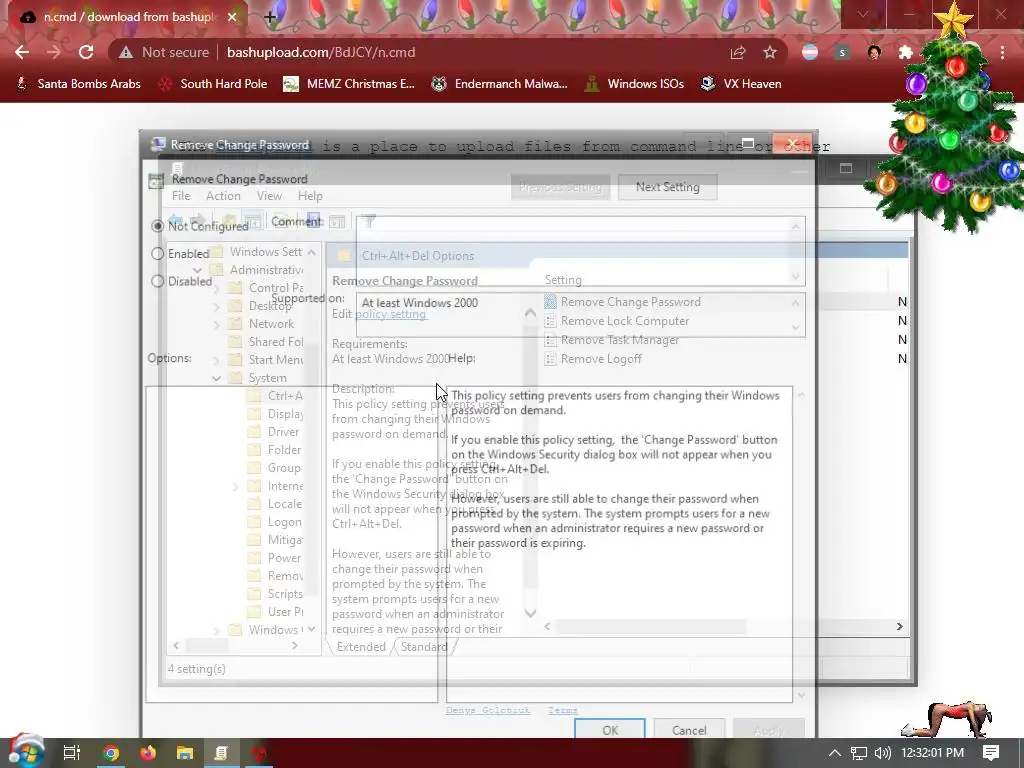This screenshot has width=1024, height=768.
Task: Open Firefox from taskbar
Action: pyautogui.click(x=148, y=753)
